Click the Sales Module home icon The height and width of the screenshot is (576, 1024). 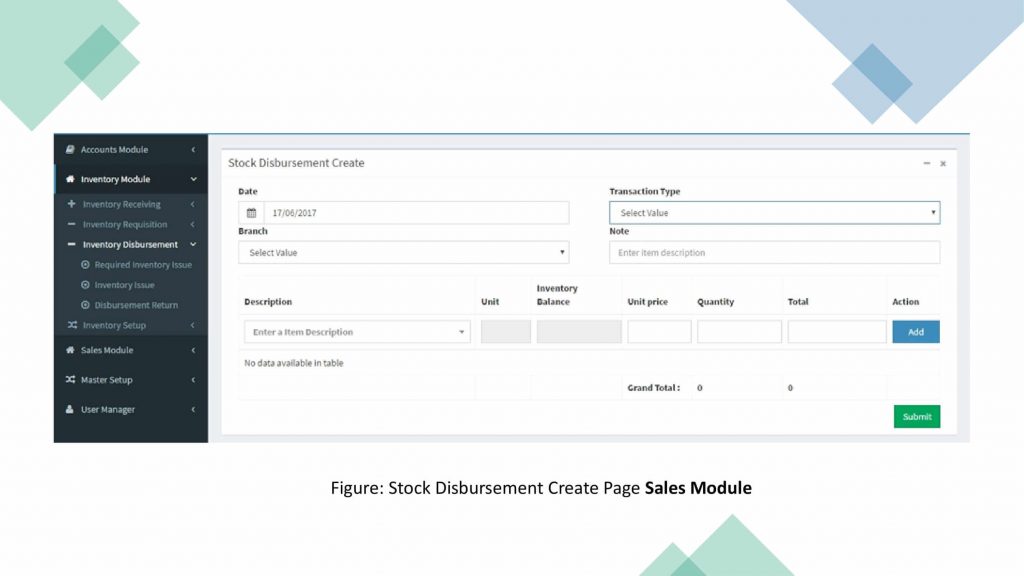[70, 351]
